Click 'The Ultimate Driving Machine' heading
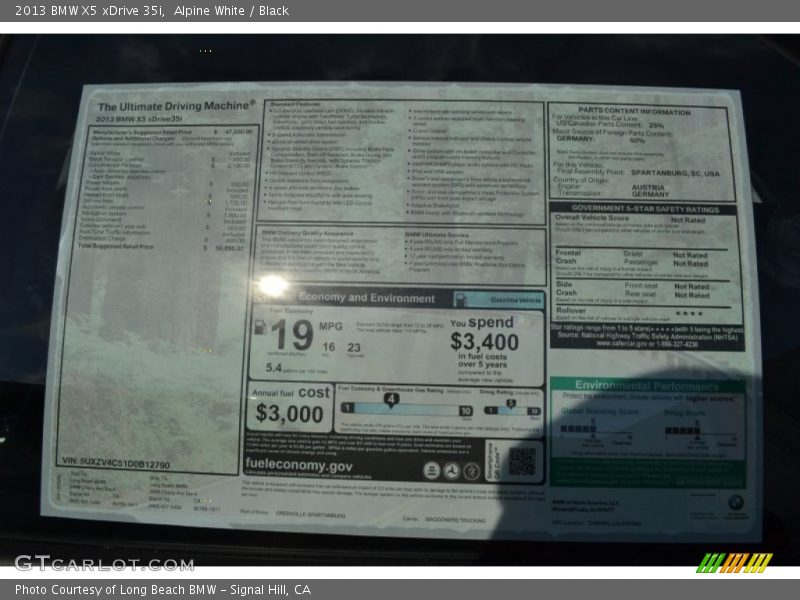Viewport: 800px width, 600px height. tap(176, 106)
